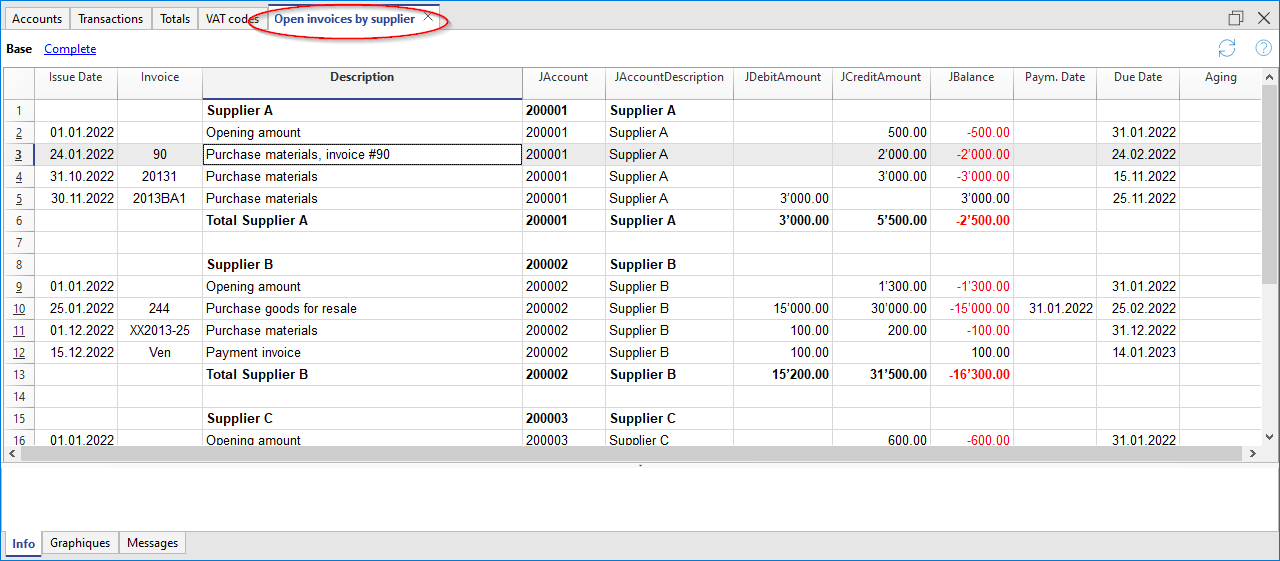This screenshot has height=561, width=1280.
Task: Open the Graphiques bottom tab
Action: tap(80, 543)
